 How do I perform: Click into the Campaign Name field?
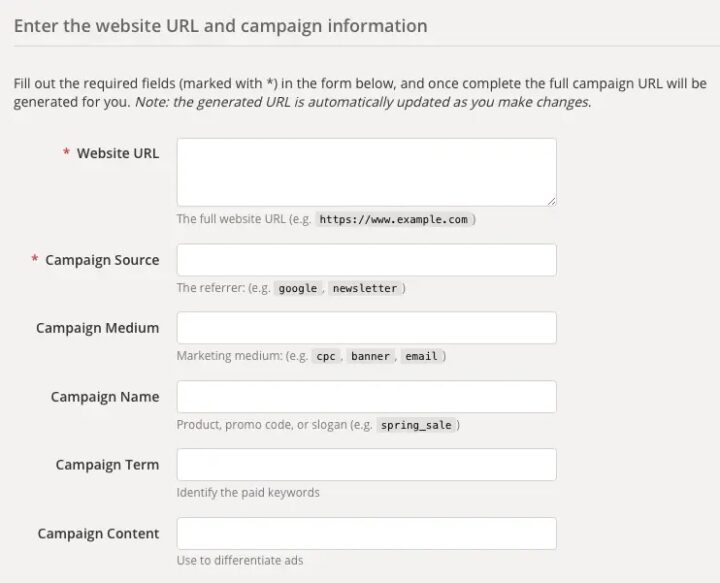(366, 397)
